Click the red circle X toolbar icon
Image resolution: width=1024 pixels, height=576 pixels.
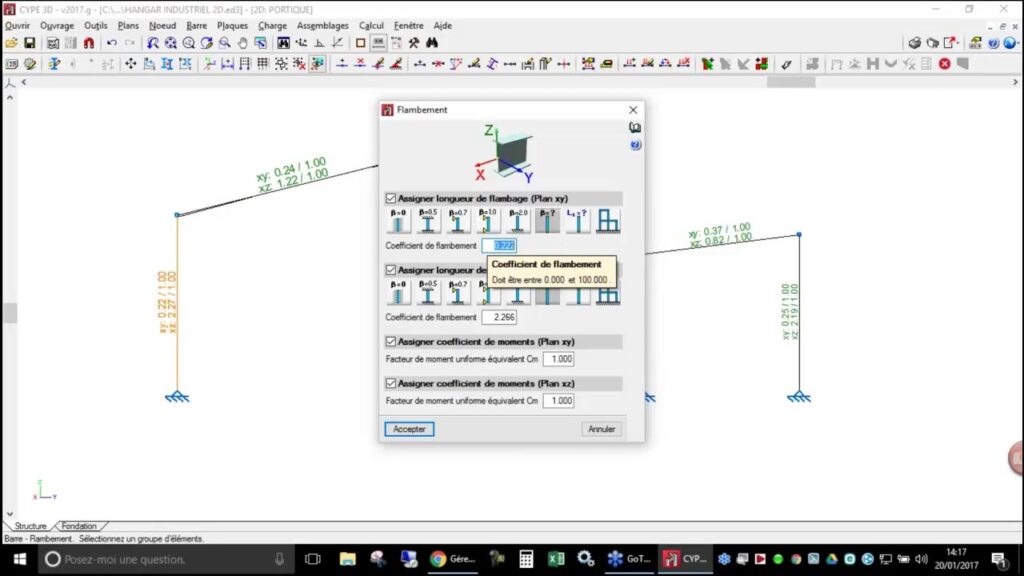(944, 64)
